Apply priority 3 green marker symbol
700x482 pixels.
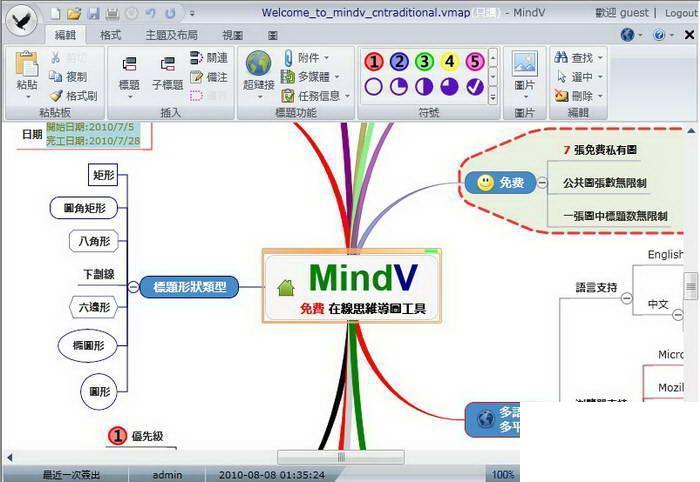(x=425, y=61)
